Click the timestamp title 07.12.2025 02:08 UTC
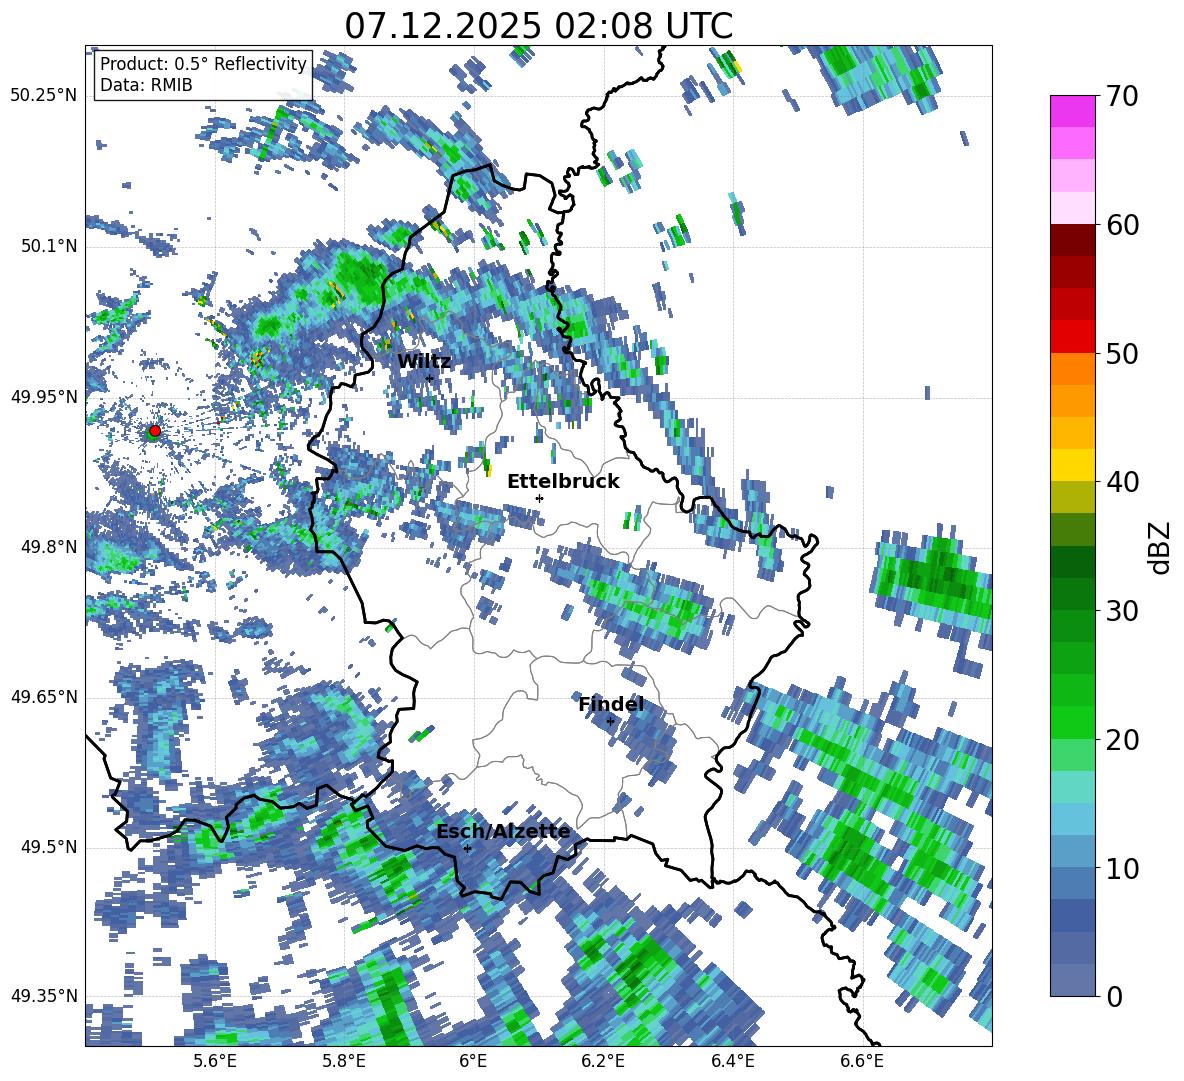 coord(538,26)
